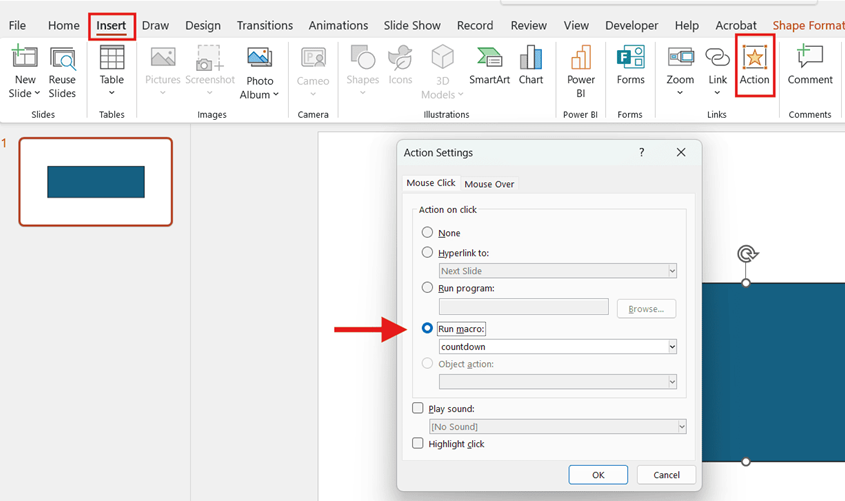Tick the Highlight click checkbox
The image size is (845, 501).
[418, 443]
